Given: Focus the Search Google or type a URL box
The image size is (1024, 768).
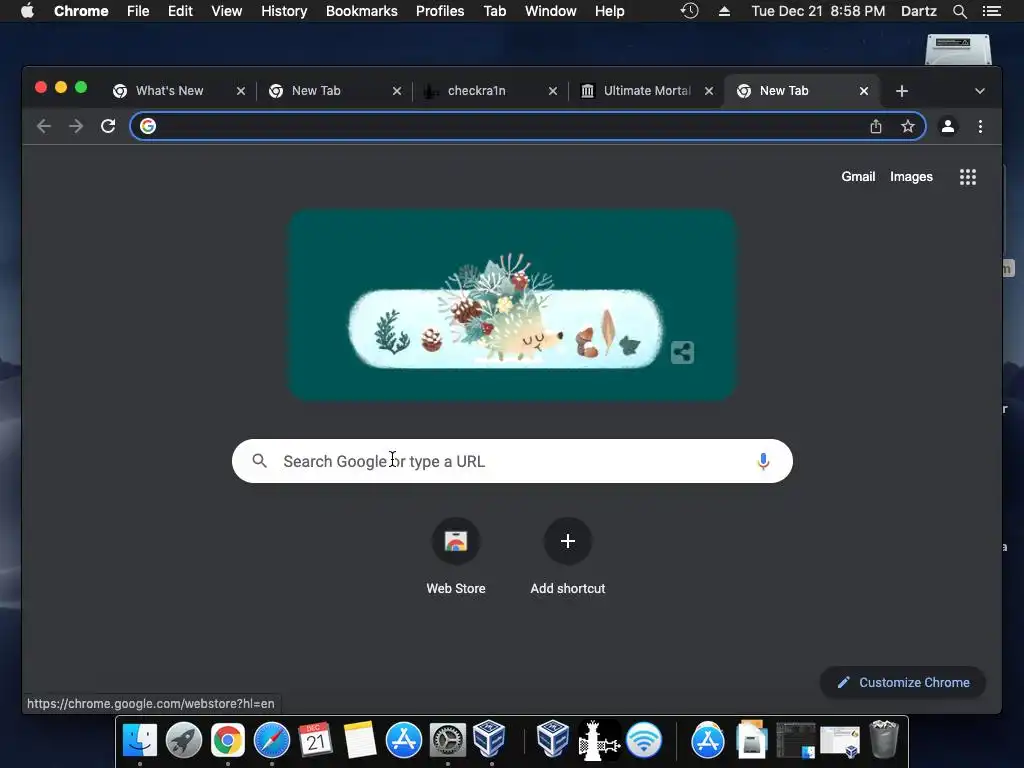Looking at the screenshot, I should coord(512,461).
